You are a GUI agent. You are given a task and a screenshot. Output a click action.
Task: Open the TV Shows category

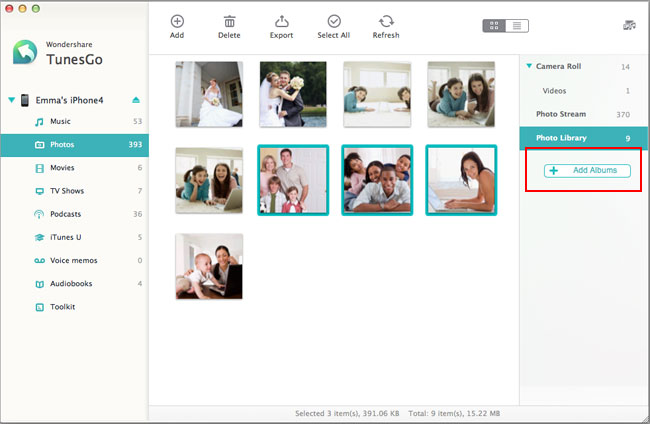click(75, 191)
